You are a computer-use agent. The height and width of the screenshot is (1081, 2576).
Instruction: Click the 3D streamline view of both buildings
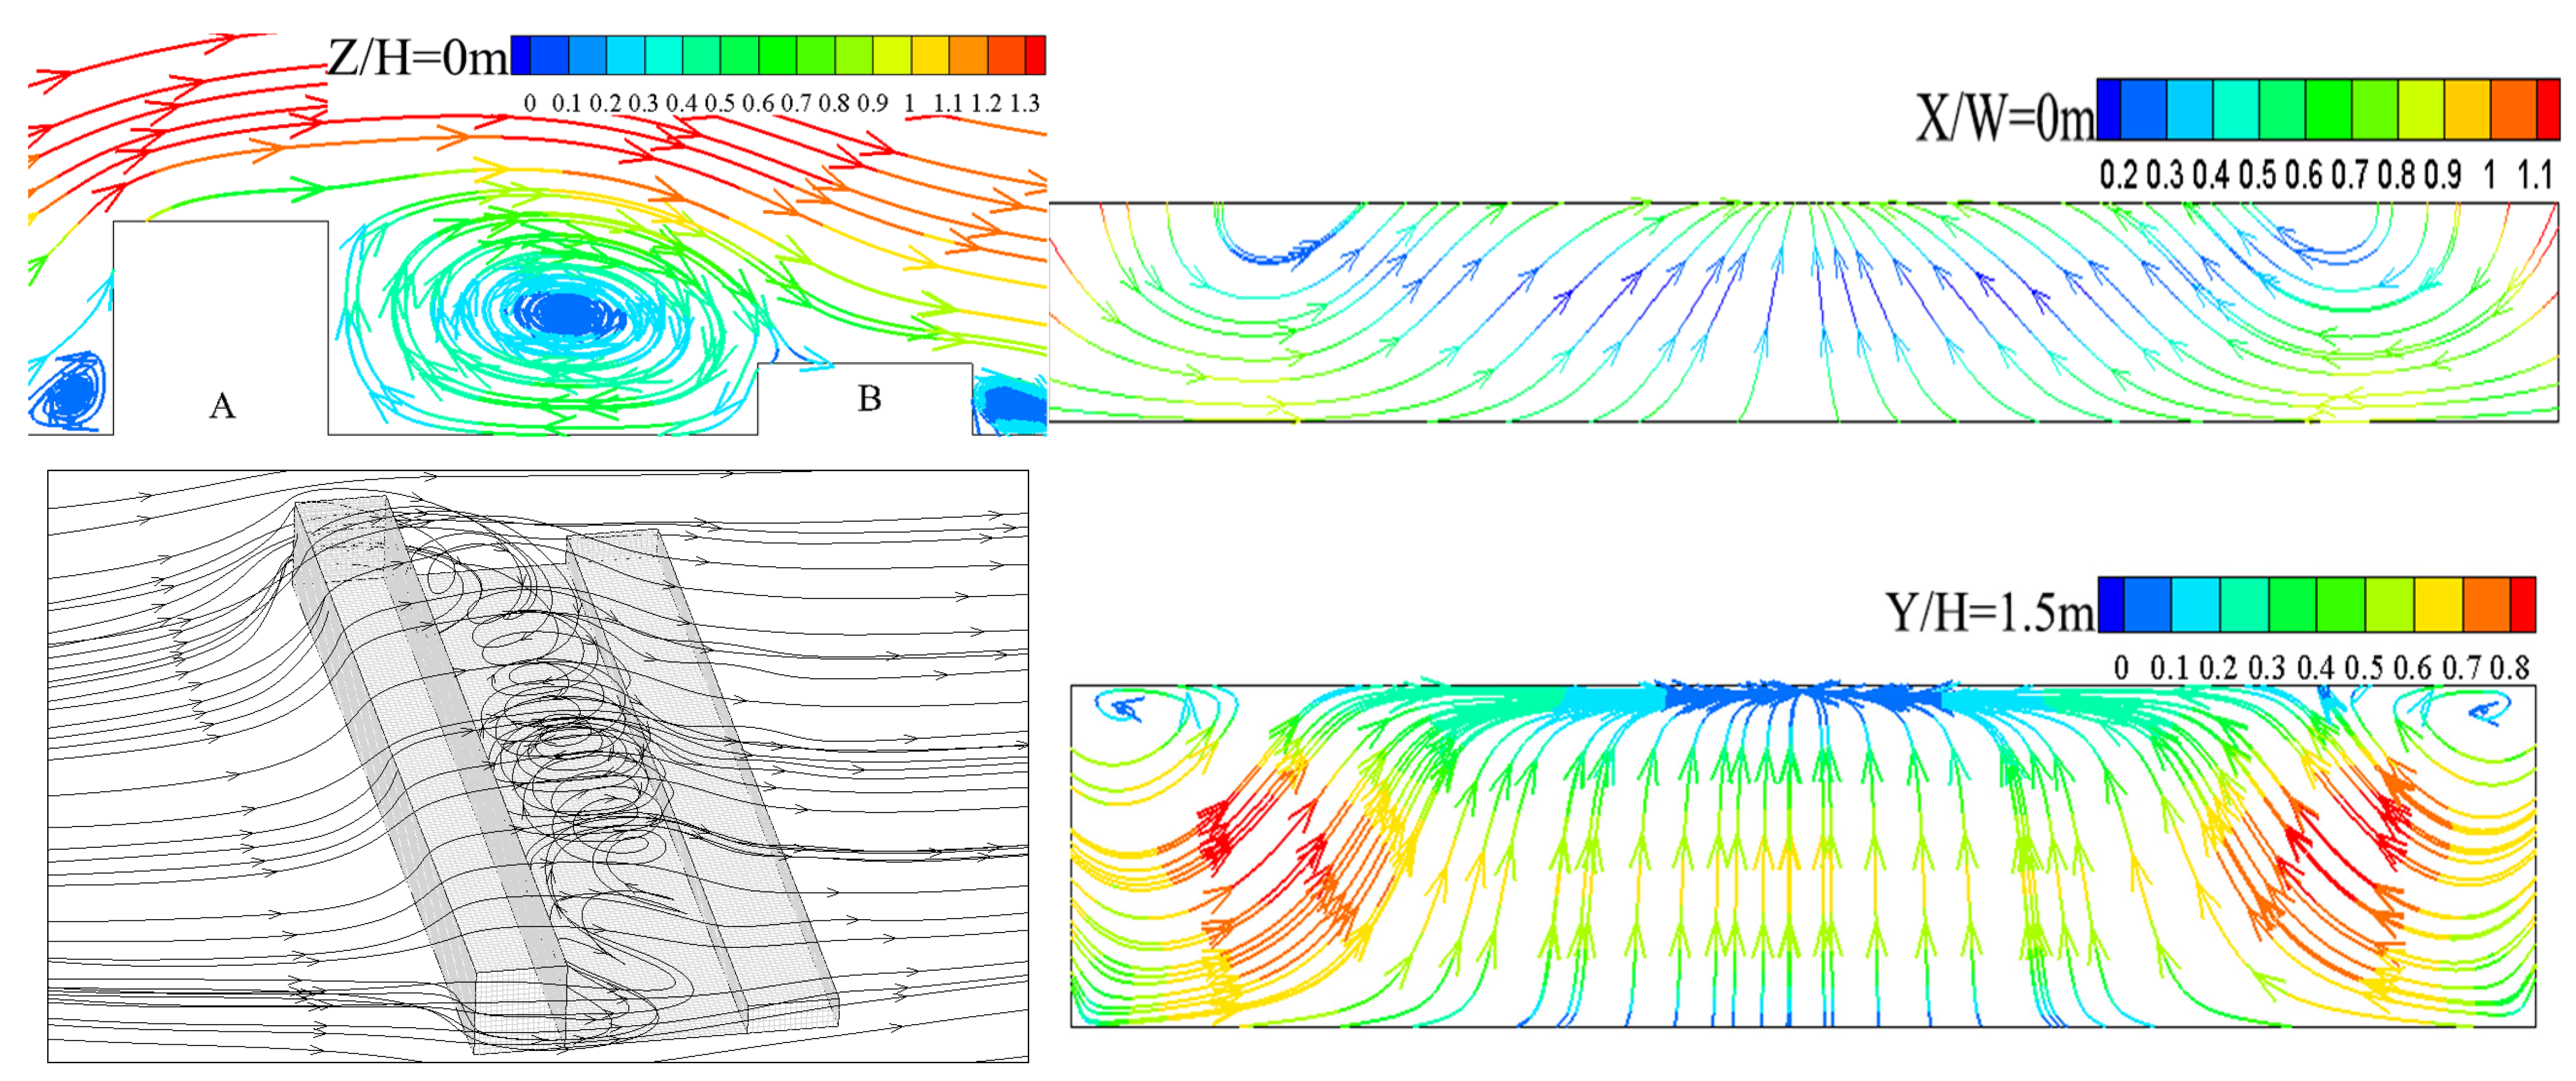(x=538, y=766)
